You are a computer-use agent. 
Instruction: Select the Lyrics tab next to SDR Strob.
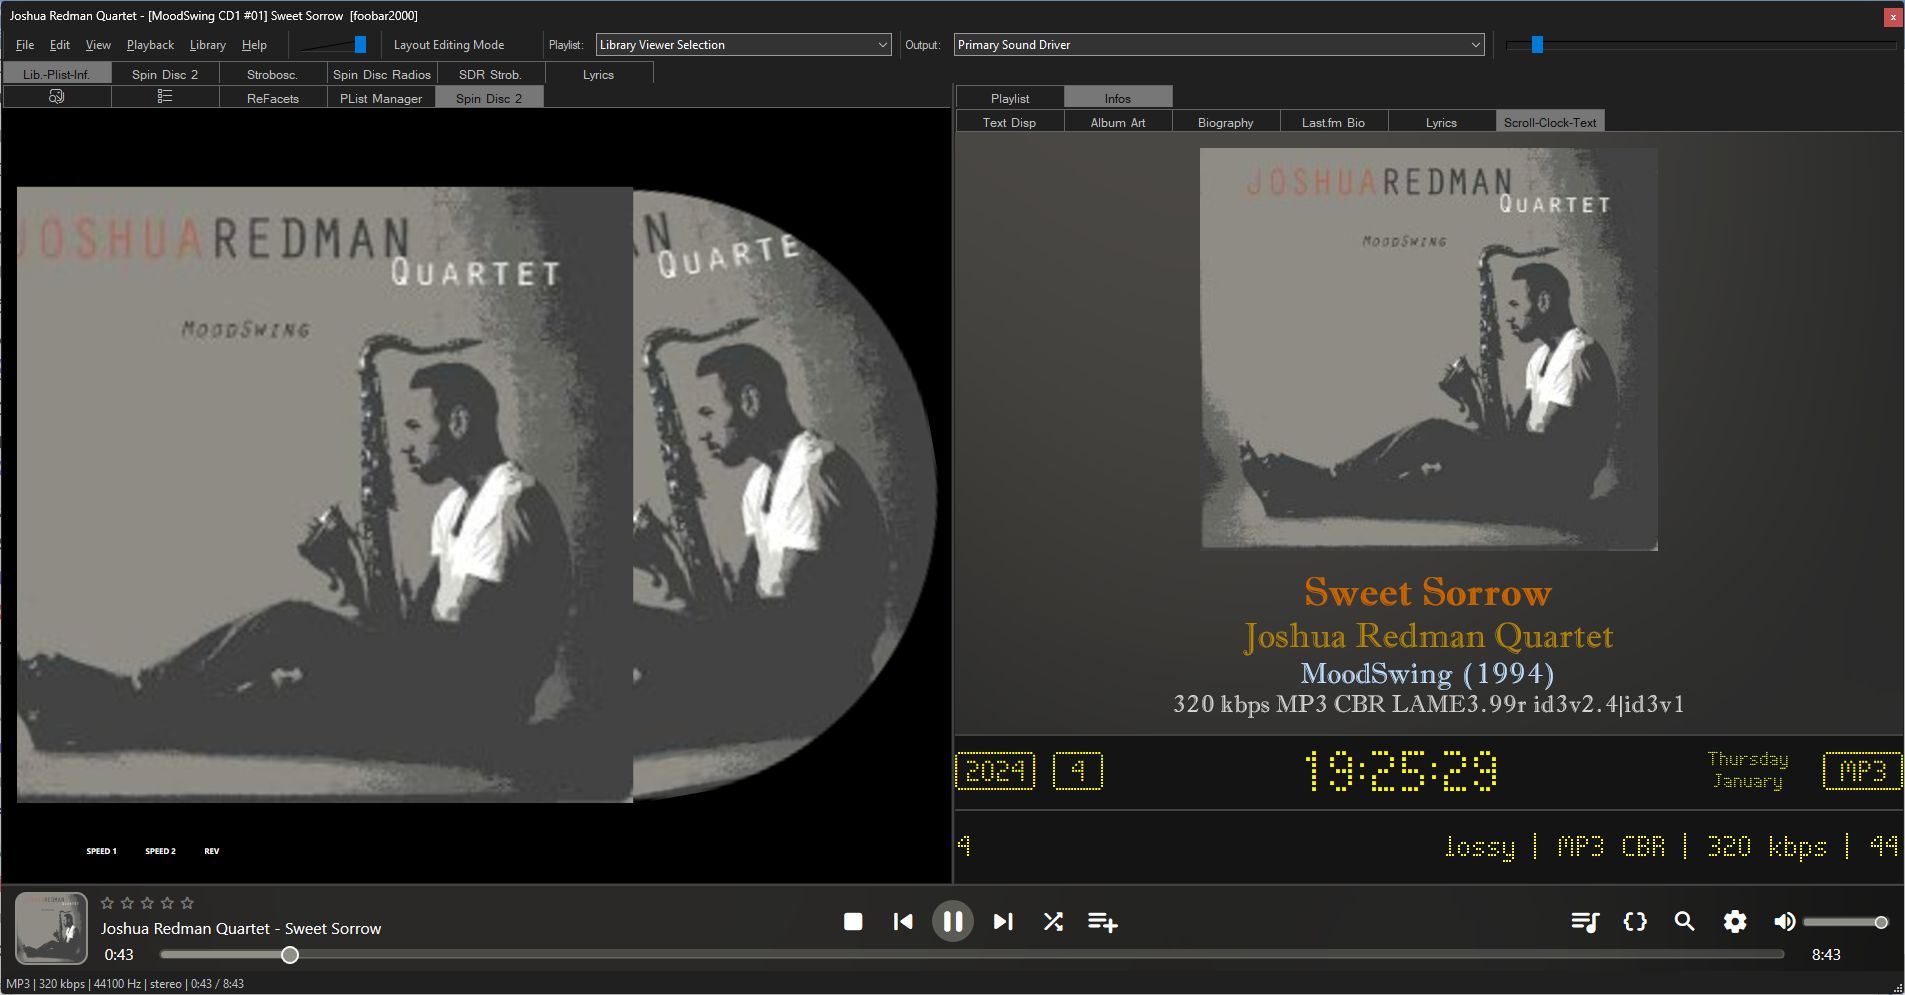pos(599,74)
